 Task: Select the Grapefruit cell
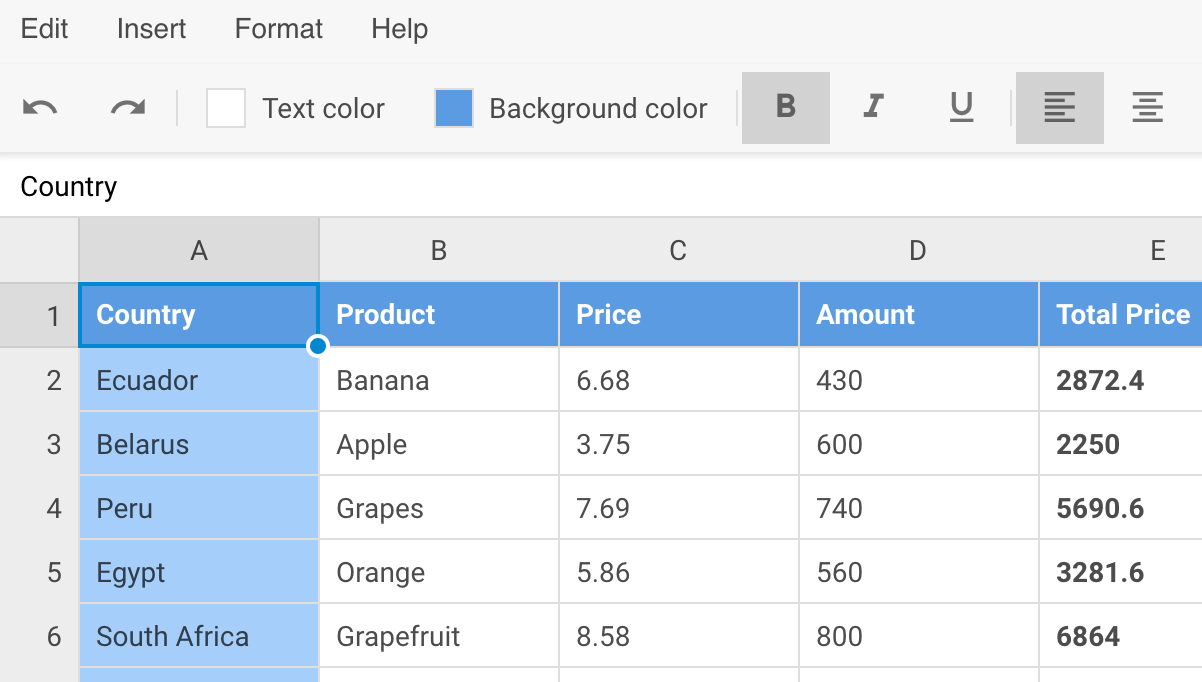438,636
